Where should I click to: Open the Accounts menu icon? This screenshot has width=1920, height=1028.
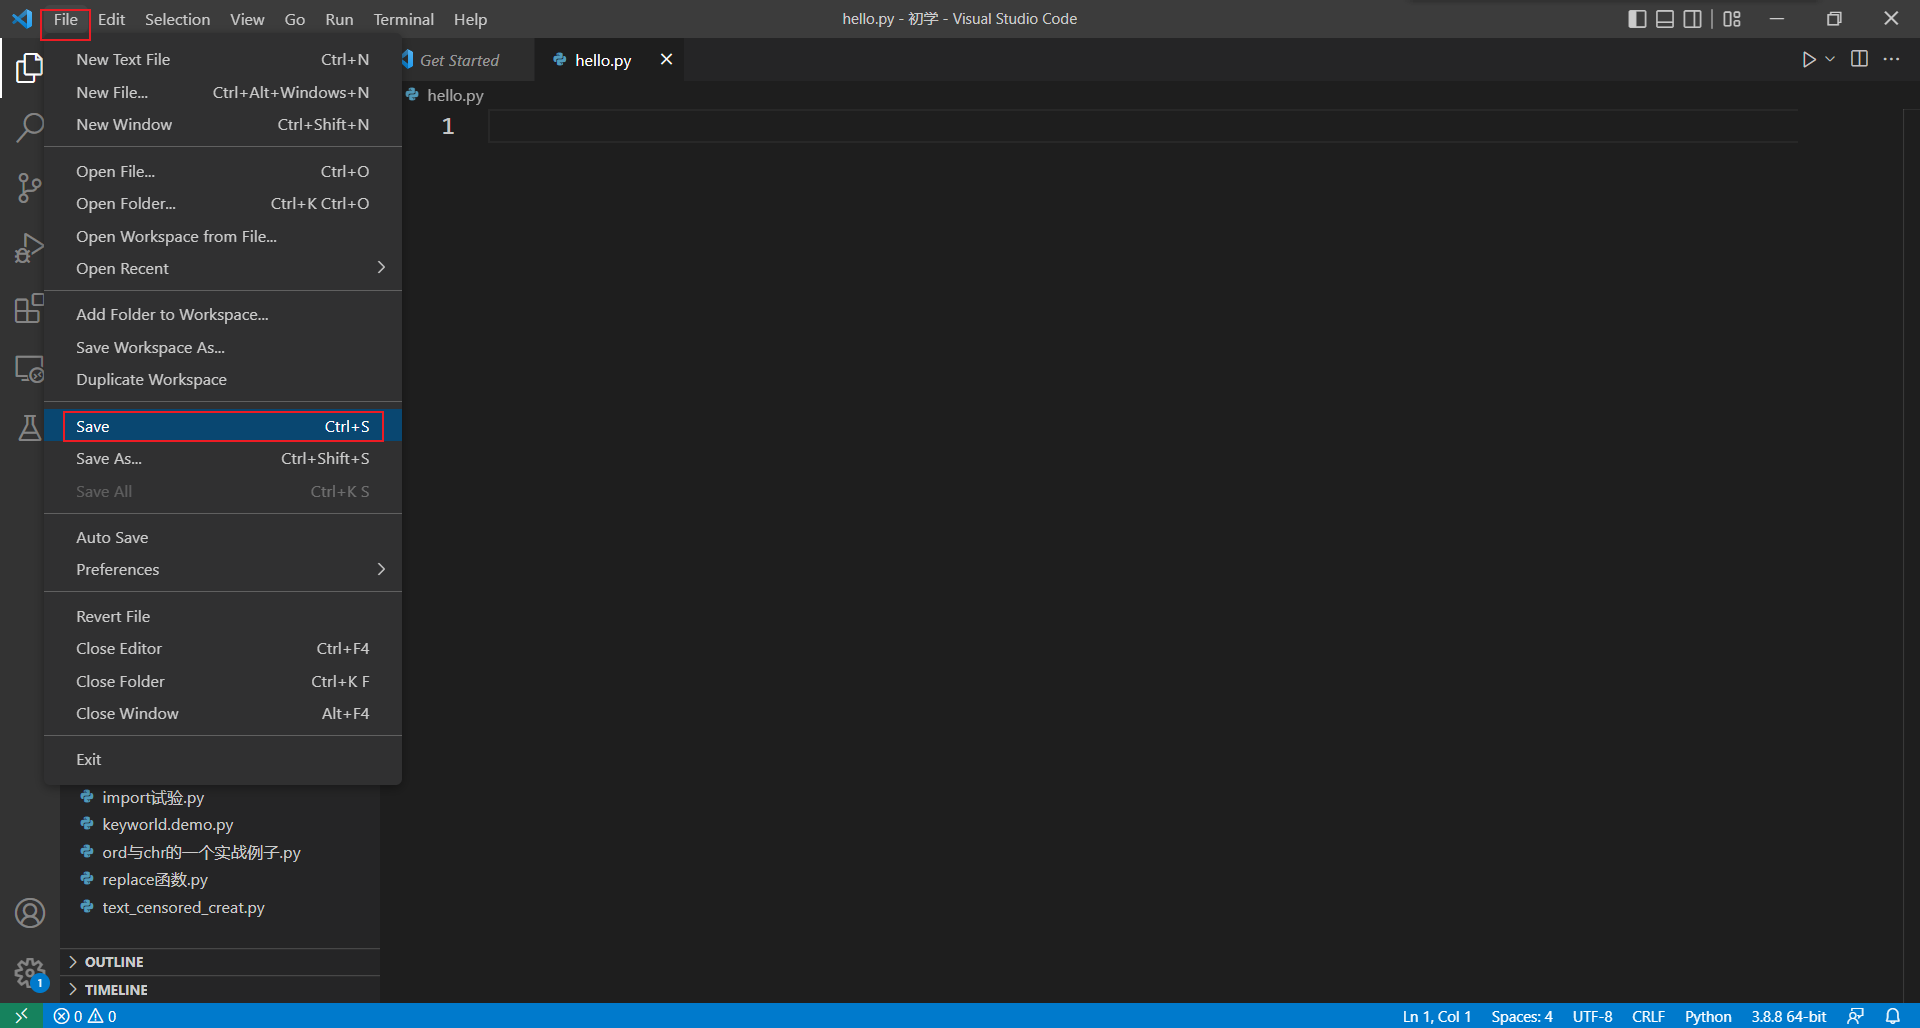click(30, 913)
